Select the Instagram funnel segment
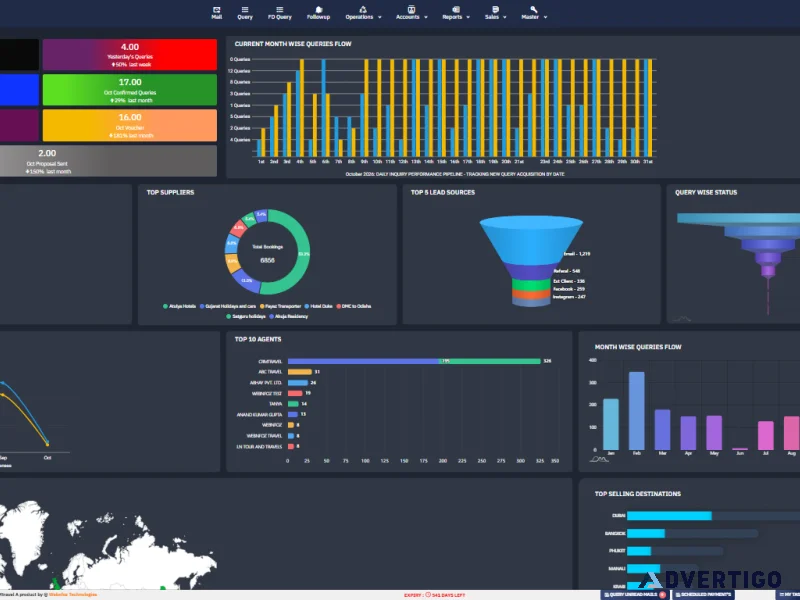The width and height of the screenshot is (800, 600). [531, 303]
